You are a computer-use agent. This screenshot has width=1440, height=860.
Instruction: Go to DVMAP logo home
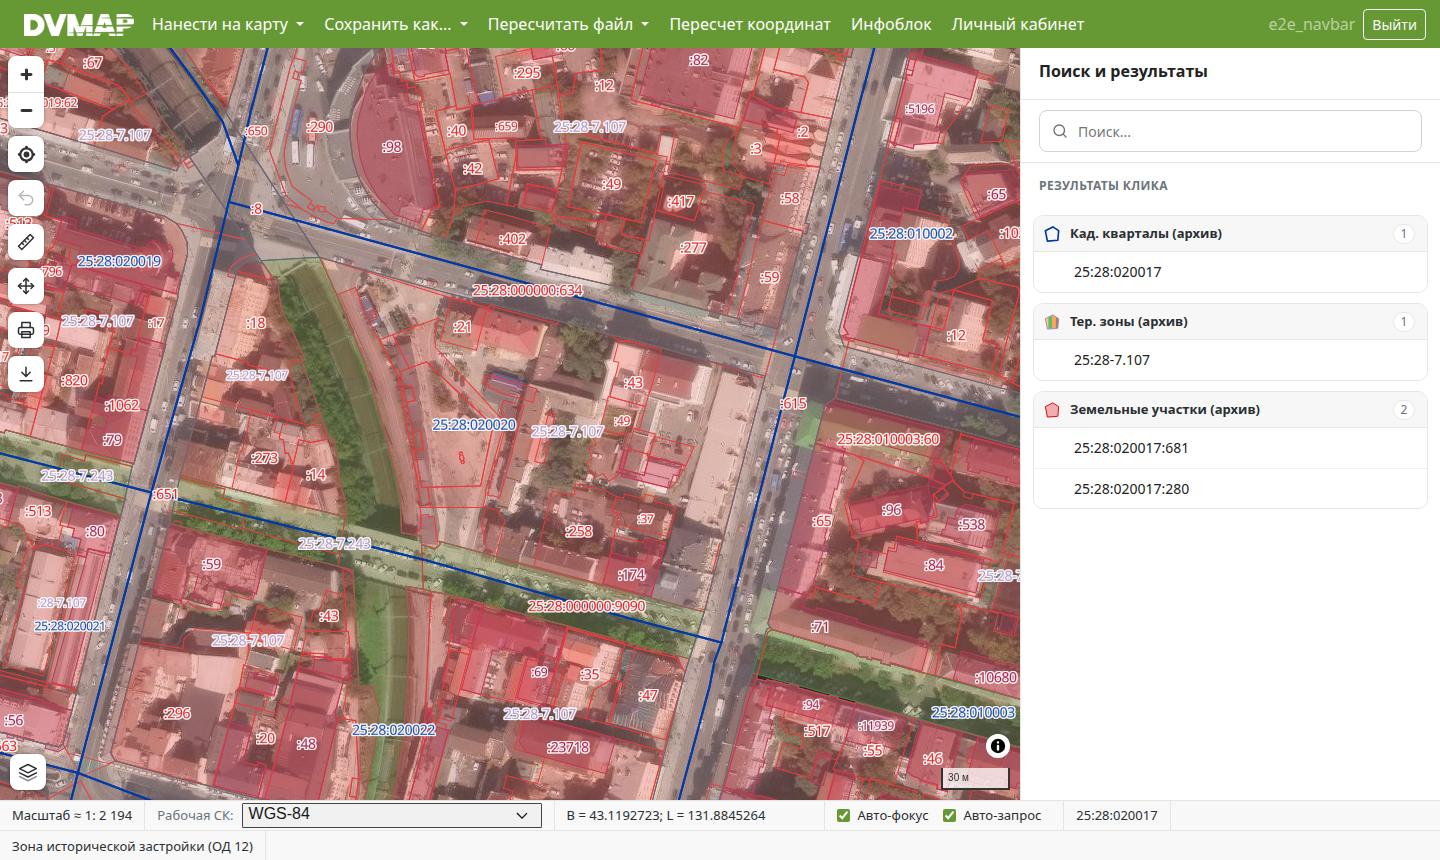pyautogui.click(x=78, y=24)
